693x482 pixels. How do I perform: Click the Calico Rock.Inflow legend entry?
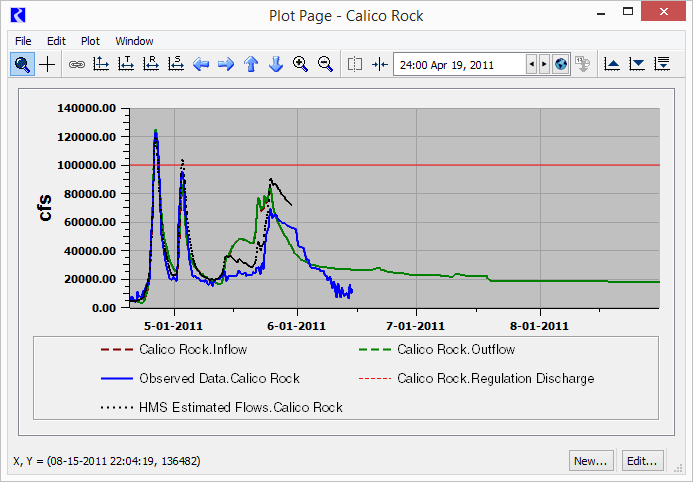pyautogui.click(x=174, y=349)
